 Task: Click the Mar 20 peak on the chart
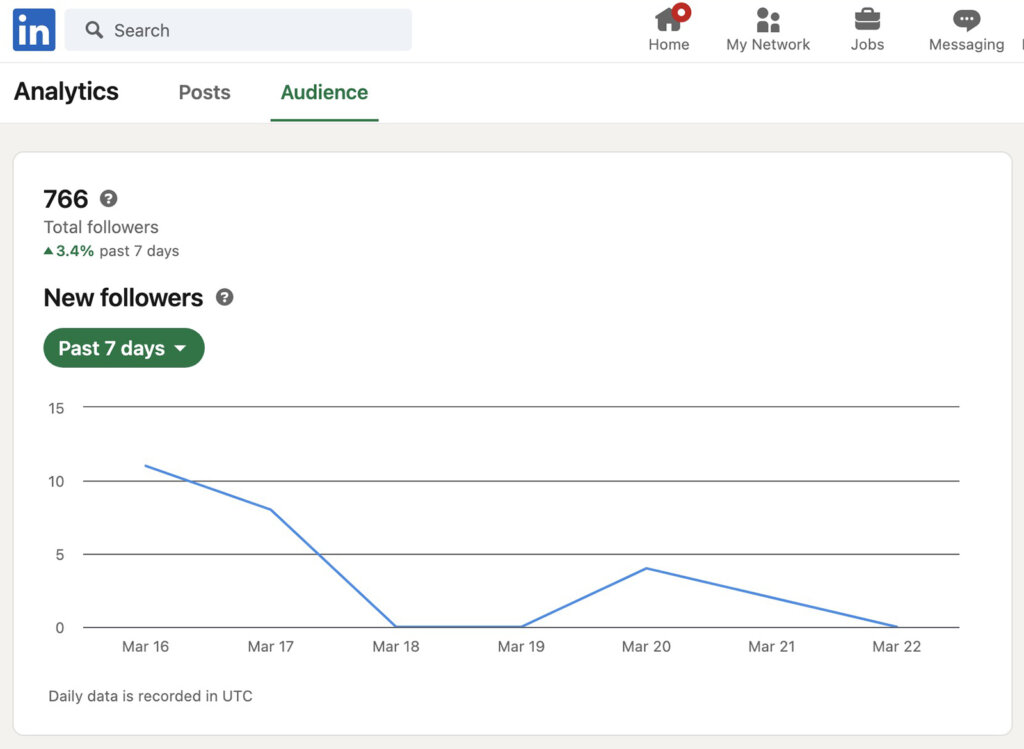click(x=646, y=568)
